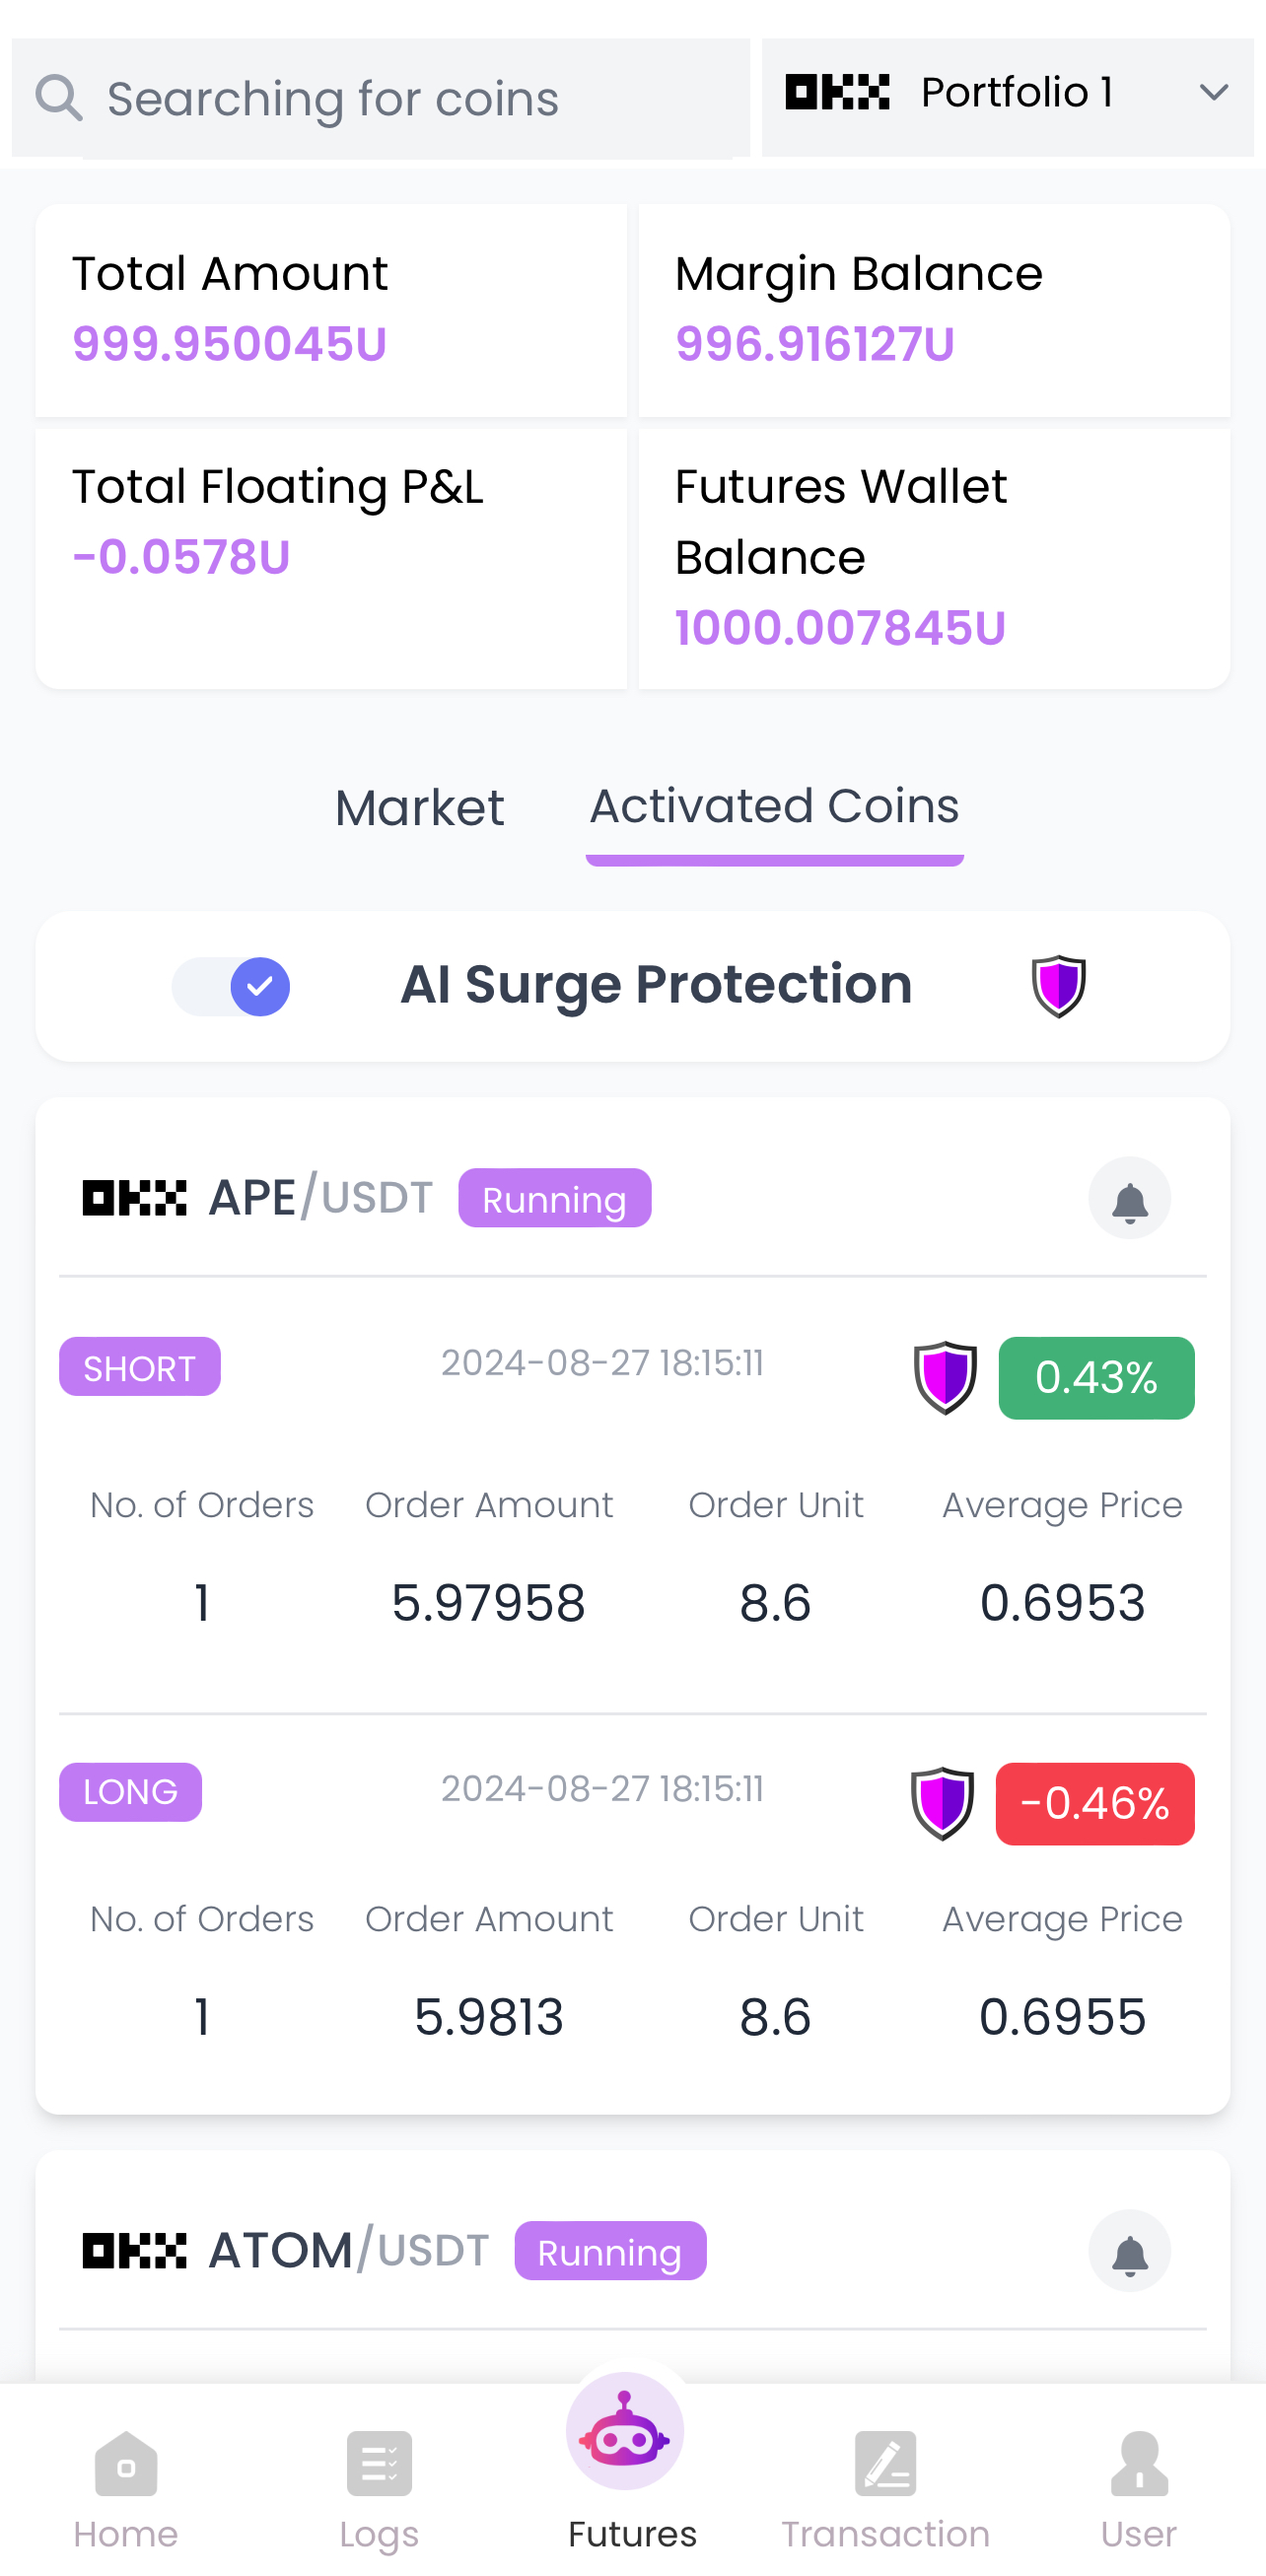1266x2576 pixels.
Task: Click shield icon on APE SHORT position
Action: click(x=945, y=1377)
